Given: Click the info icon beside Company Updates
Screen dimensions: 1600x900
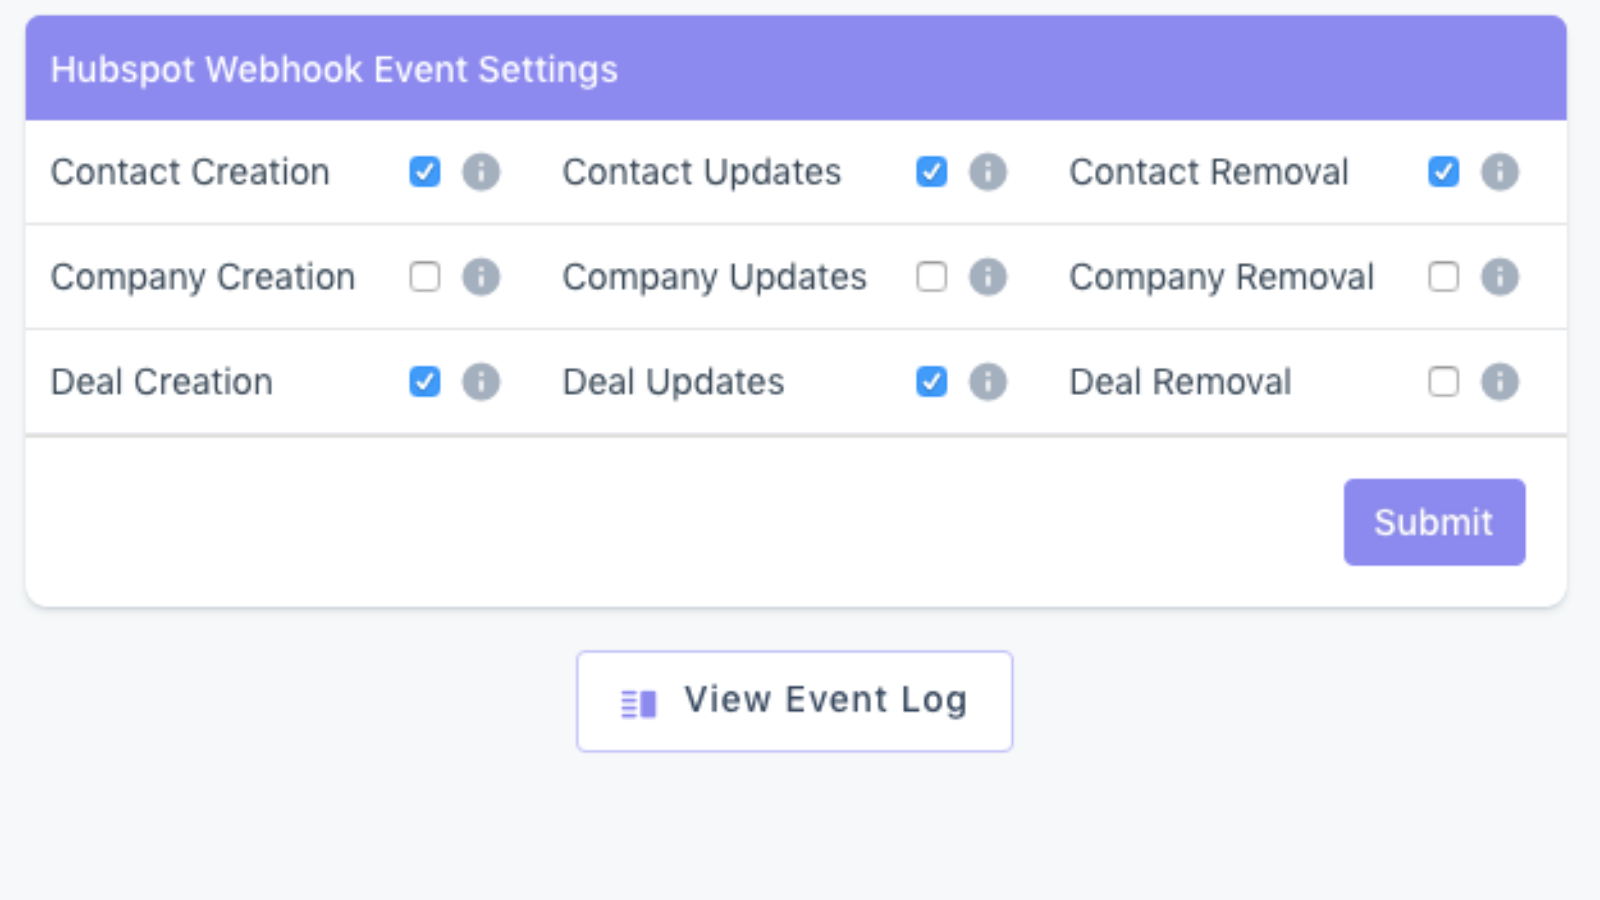Looking at the screenshot, I should [x=989, y=277].
